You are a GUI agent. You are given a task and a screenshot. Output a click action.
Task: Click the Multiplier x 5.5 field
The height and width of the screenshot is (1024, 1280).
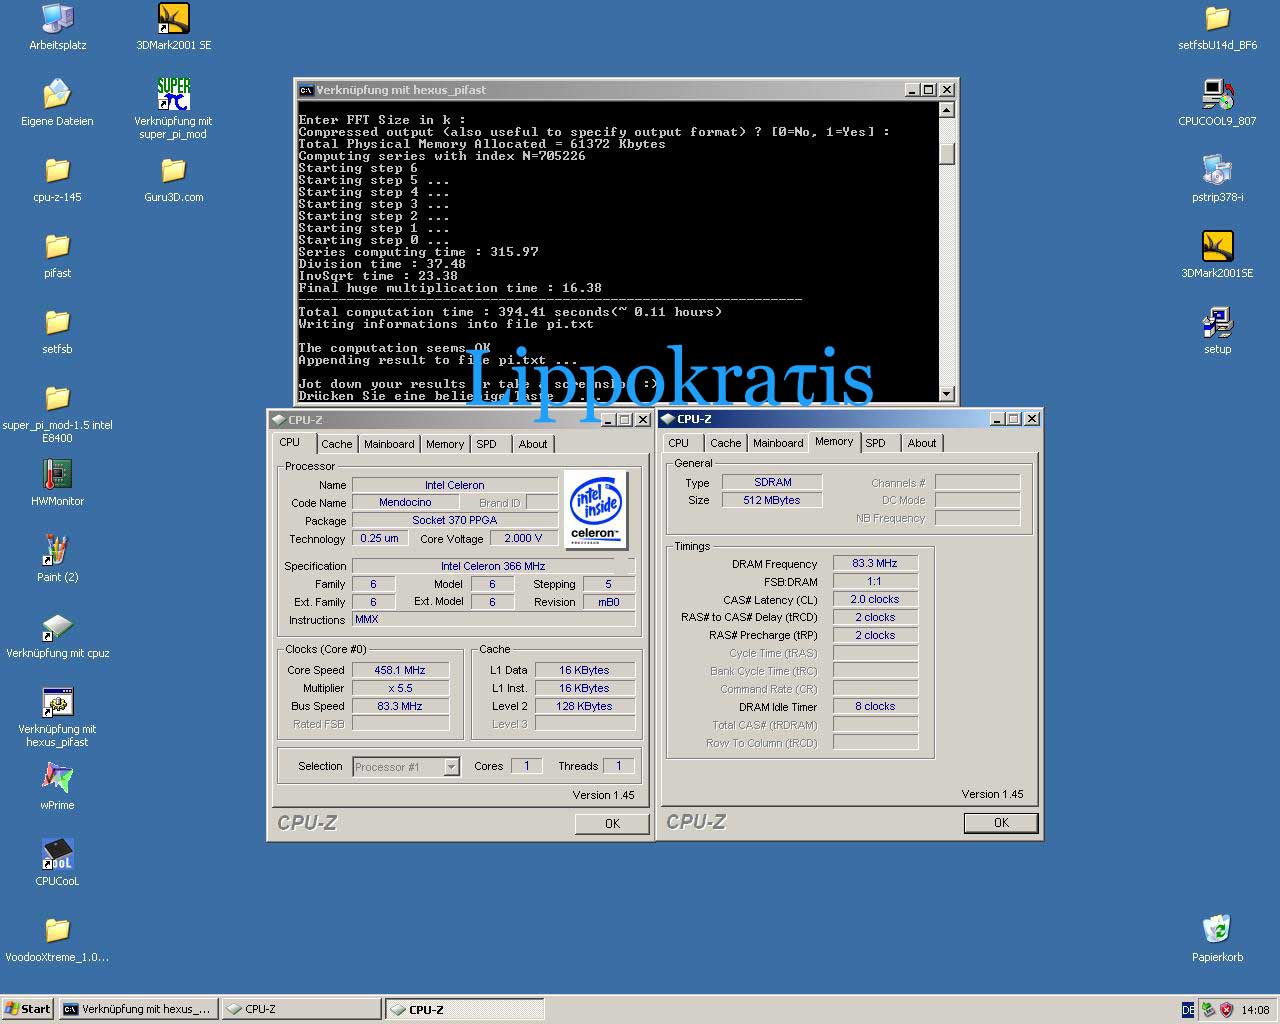click(400, 688)
